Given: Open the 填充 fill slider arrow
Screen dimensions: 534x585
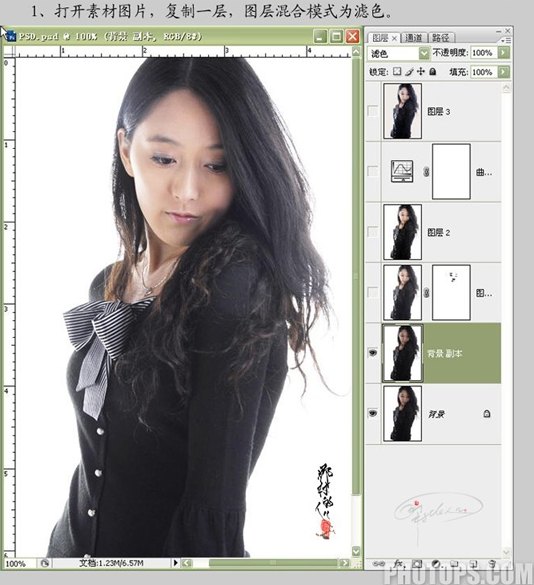Looking at the screenshot, I should [504, 72].
